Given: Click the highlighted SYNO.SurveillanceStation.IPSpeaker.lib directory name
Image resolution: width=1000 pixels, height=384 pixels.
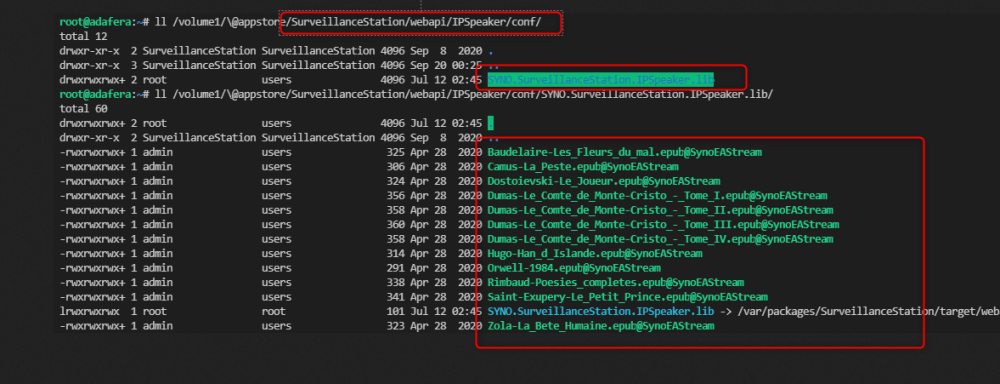Looking at the screenshot, I should point(600,80).
